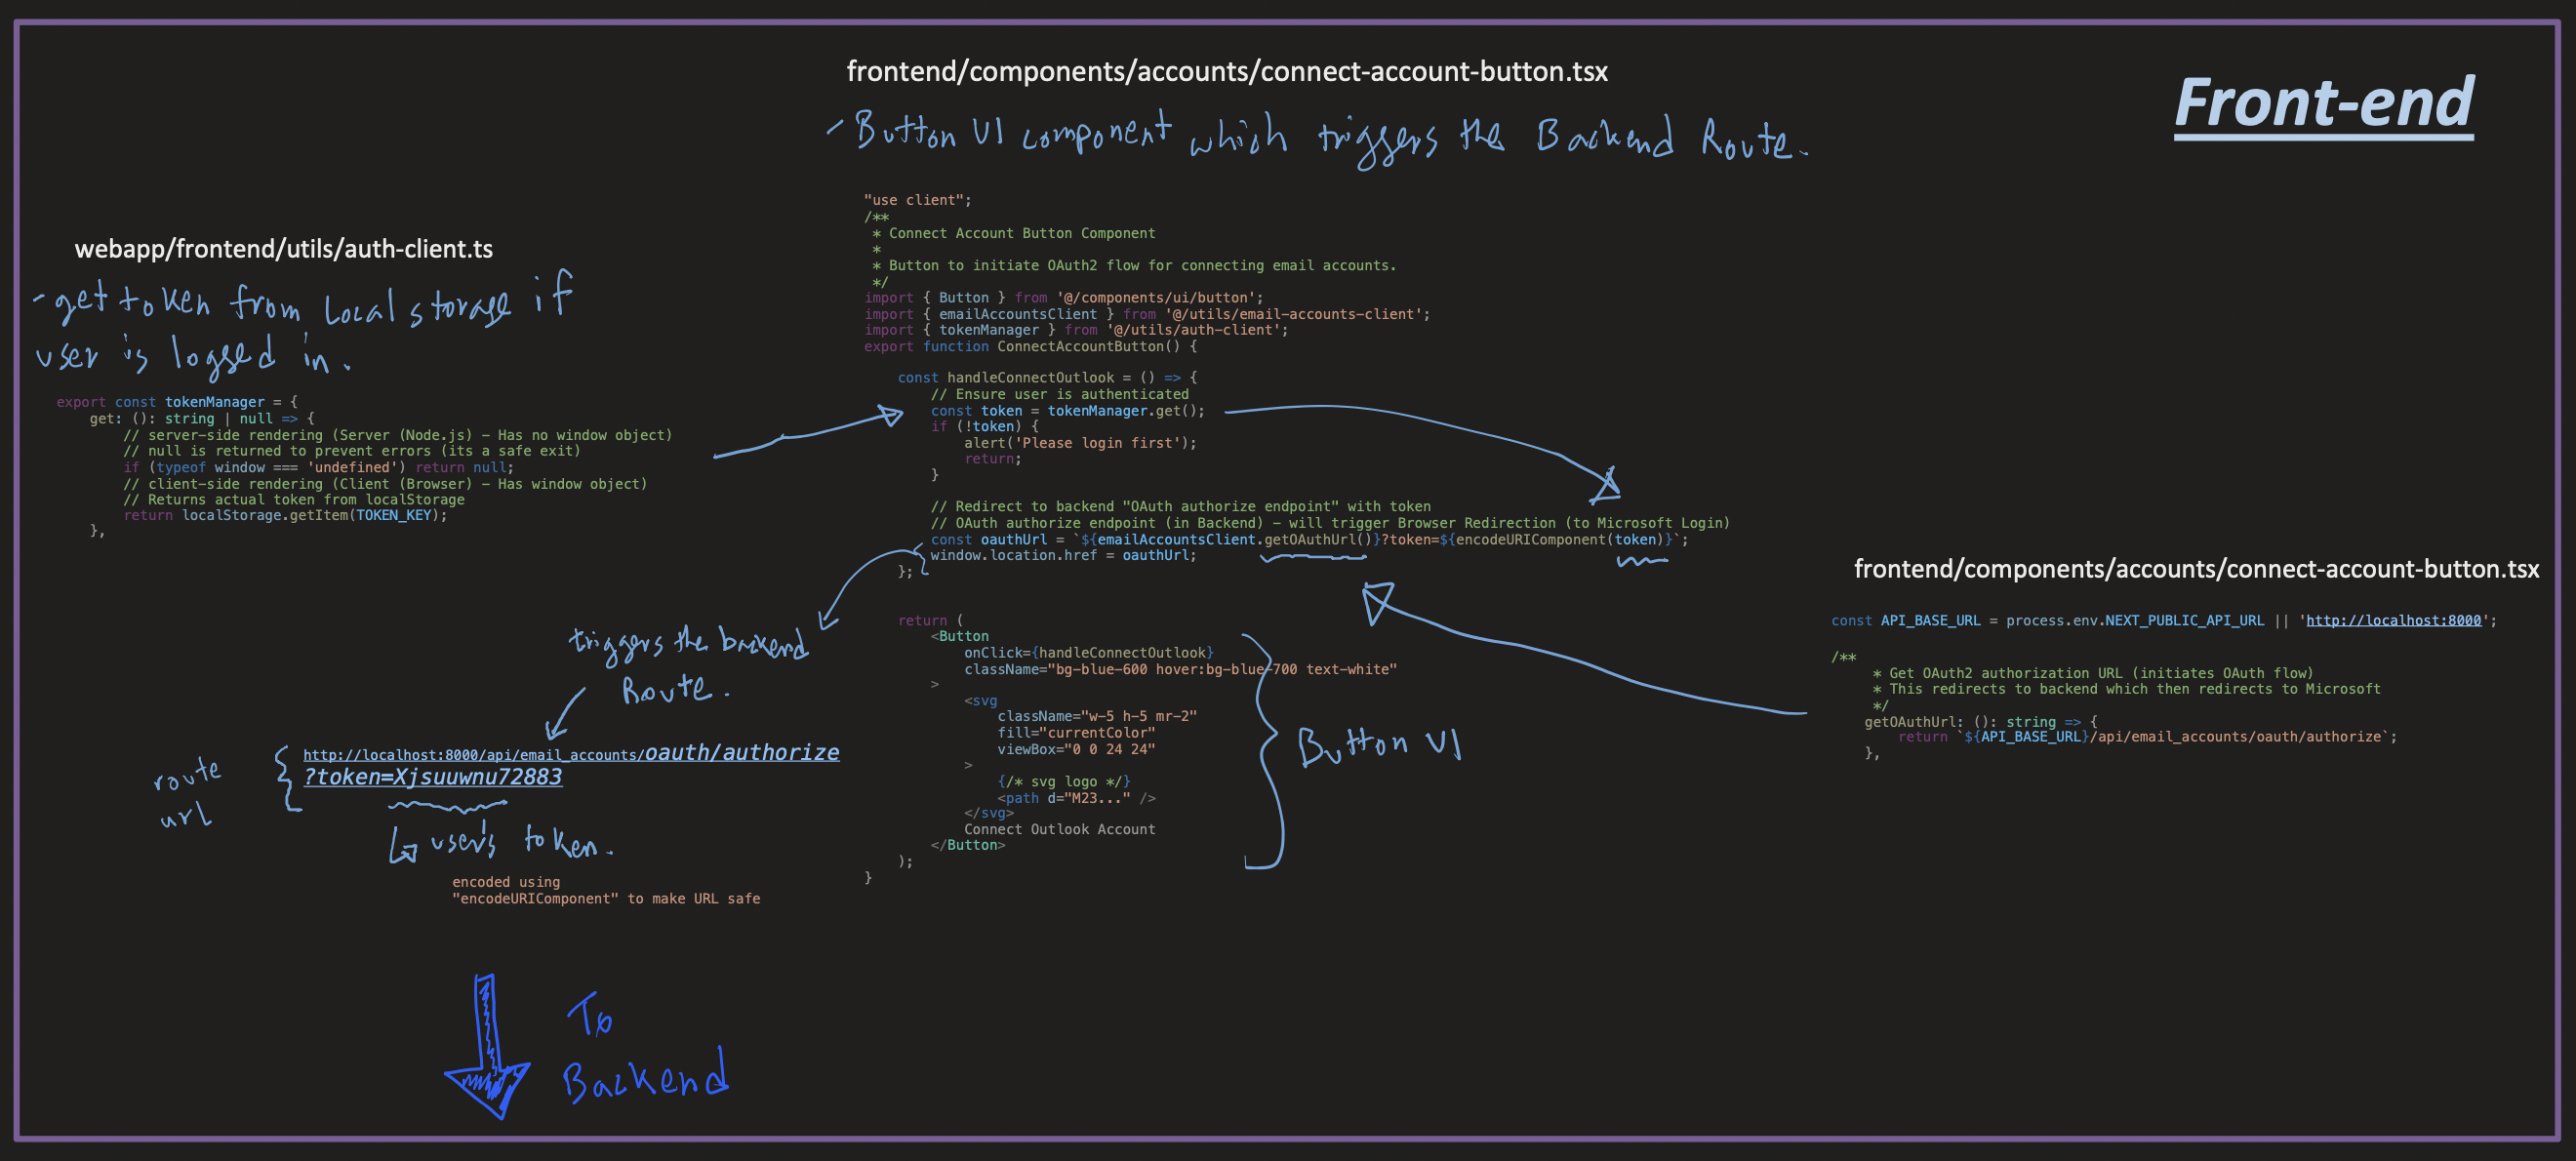The width and height of the screenshot is (2576, 1161).
Task: Click the squiggle under encodeURIComponent token
Action: [x=1641, y=562]
